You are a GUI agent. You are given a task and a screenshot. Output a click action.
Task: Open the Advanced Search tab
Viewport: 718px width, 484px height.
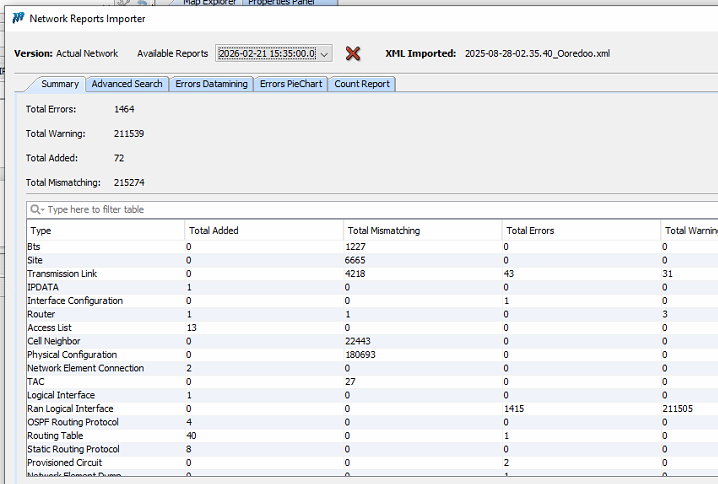(x=127, y=84)
